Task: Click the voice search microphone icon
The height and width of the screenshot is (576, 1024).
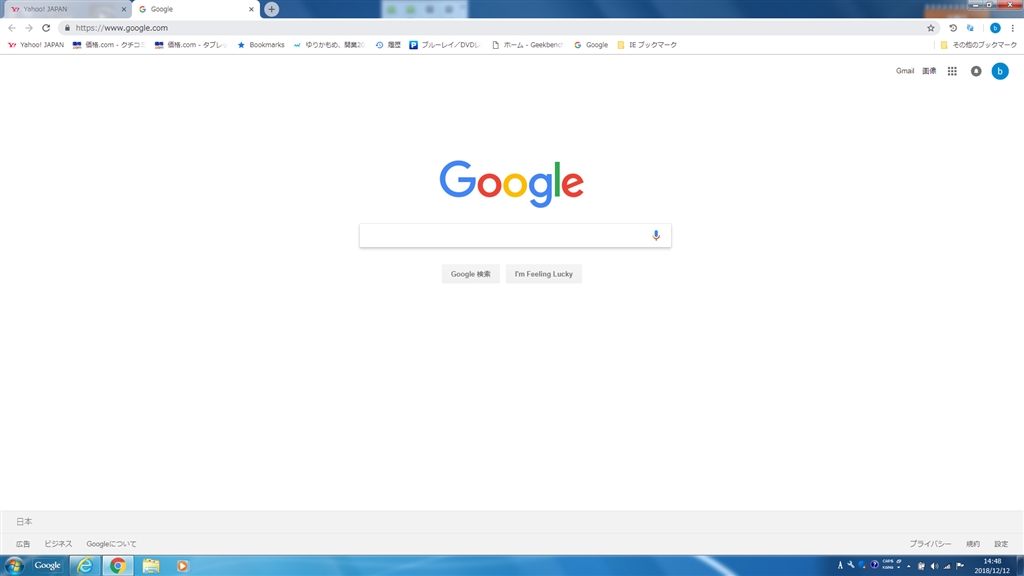Action: tap(656, 235)
